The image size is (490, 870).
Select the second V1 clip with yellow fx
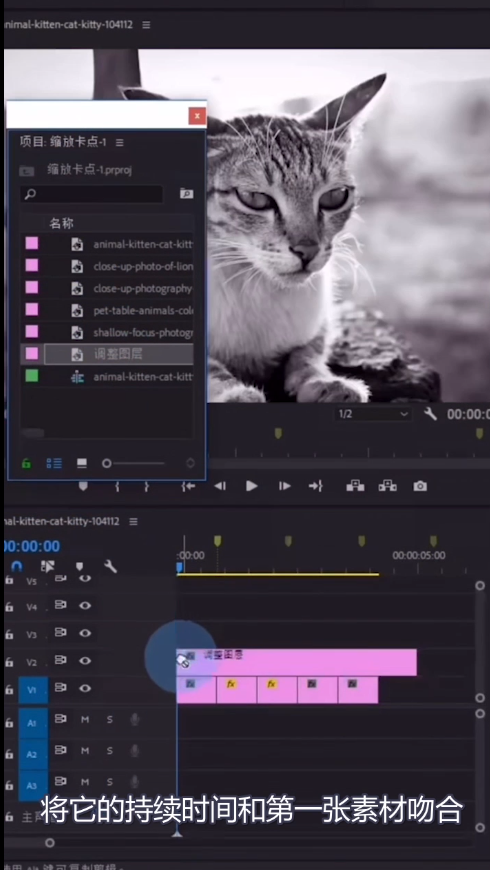click(x=236, y=690)
